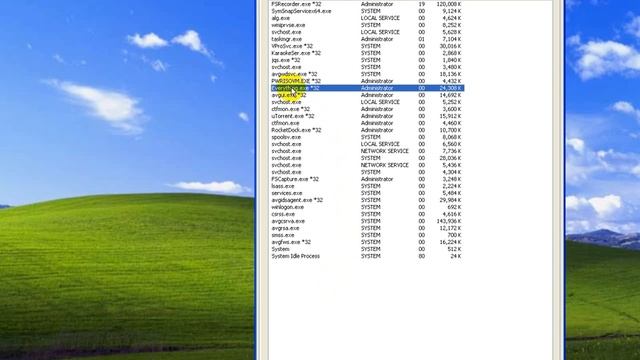This screenshot has height=360, width=640.
Task: Select the System Idle Process row
Action: click(367, 256)
